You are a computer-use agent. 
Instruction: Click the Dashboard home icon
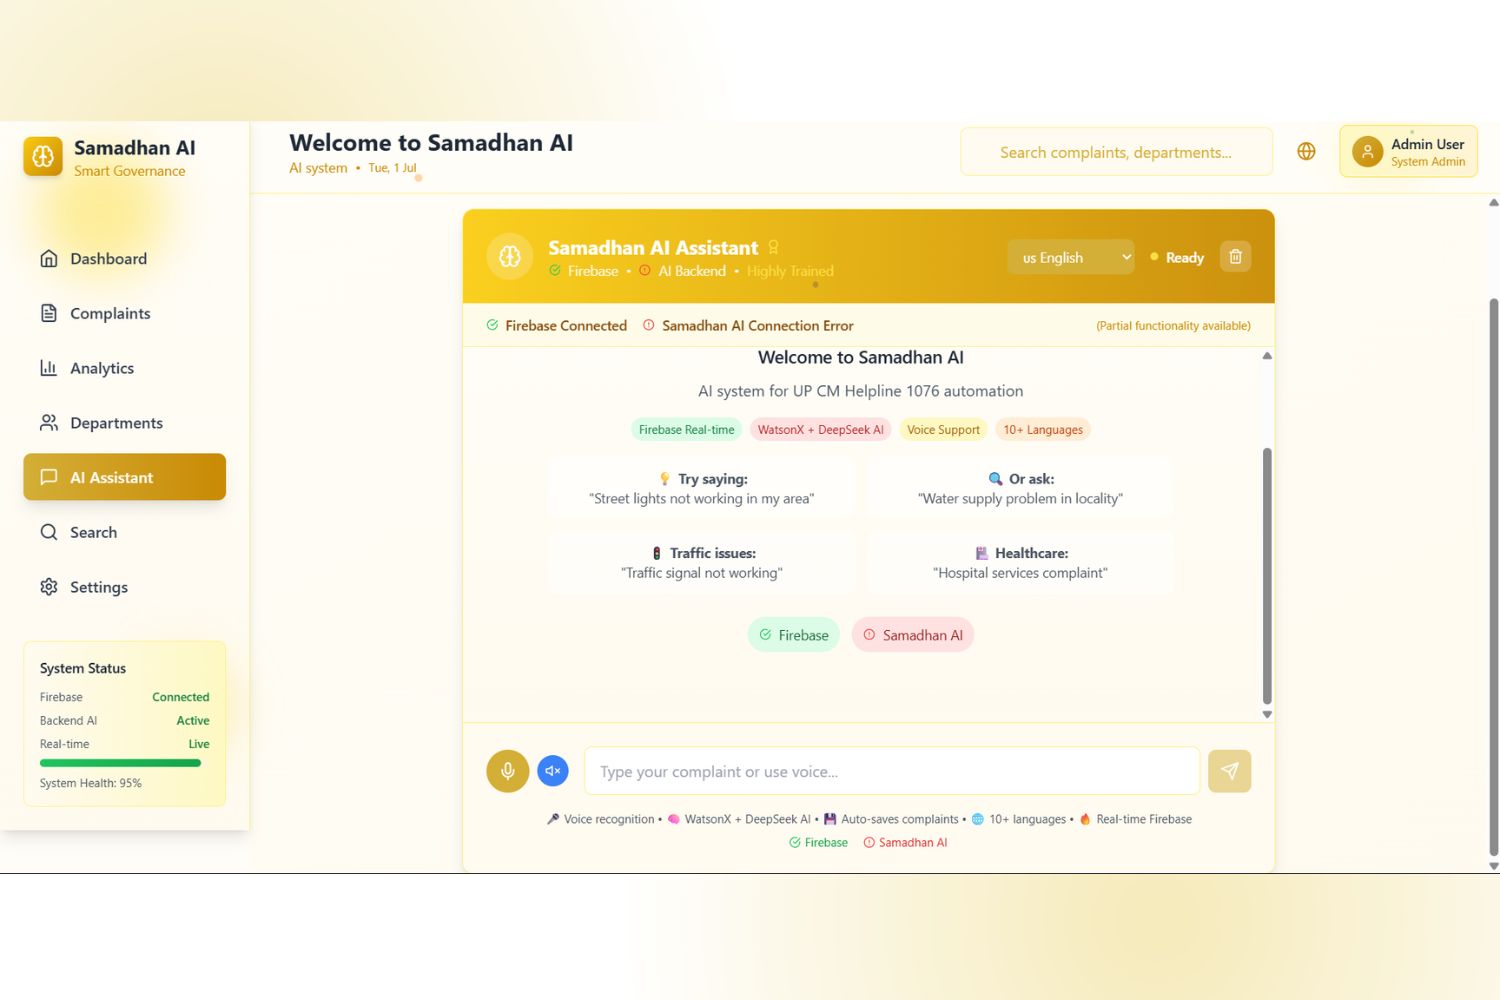tap(48, 258)
